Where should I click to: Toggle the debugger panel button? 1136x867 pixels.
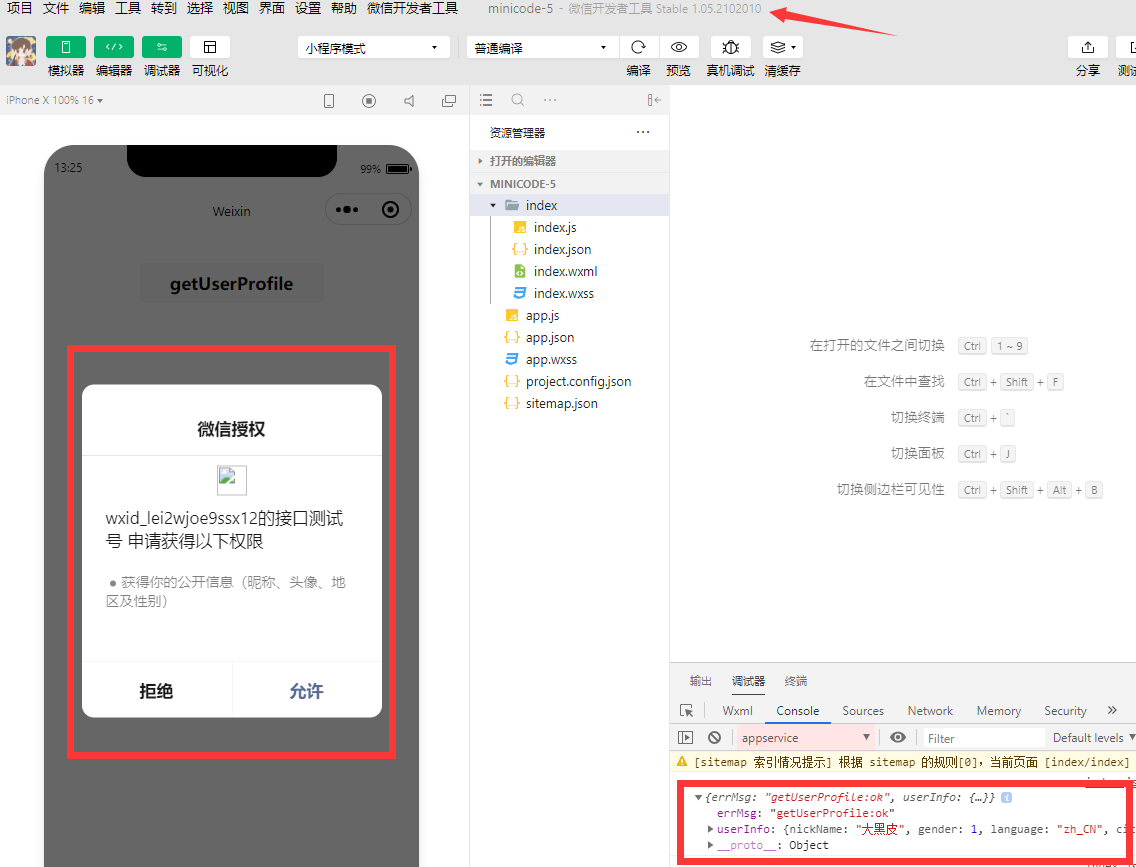(162, 47)
